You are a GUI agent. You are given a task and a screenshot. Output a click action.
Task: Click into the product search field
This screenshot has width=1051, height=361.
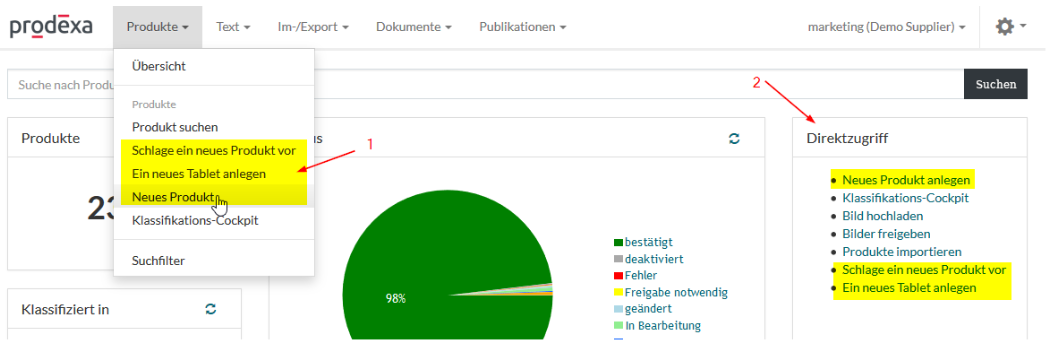(x=485, y=84)
